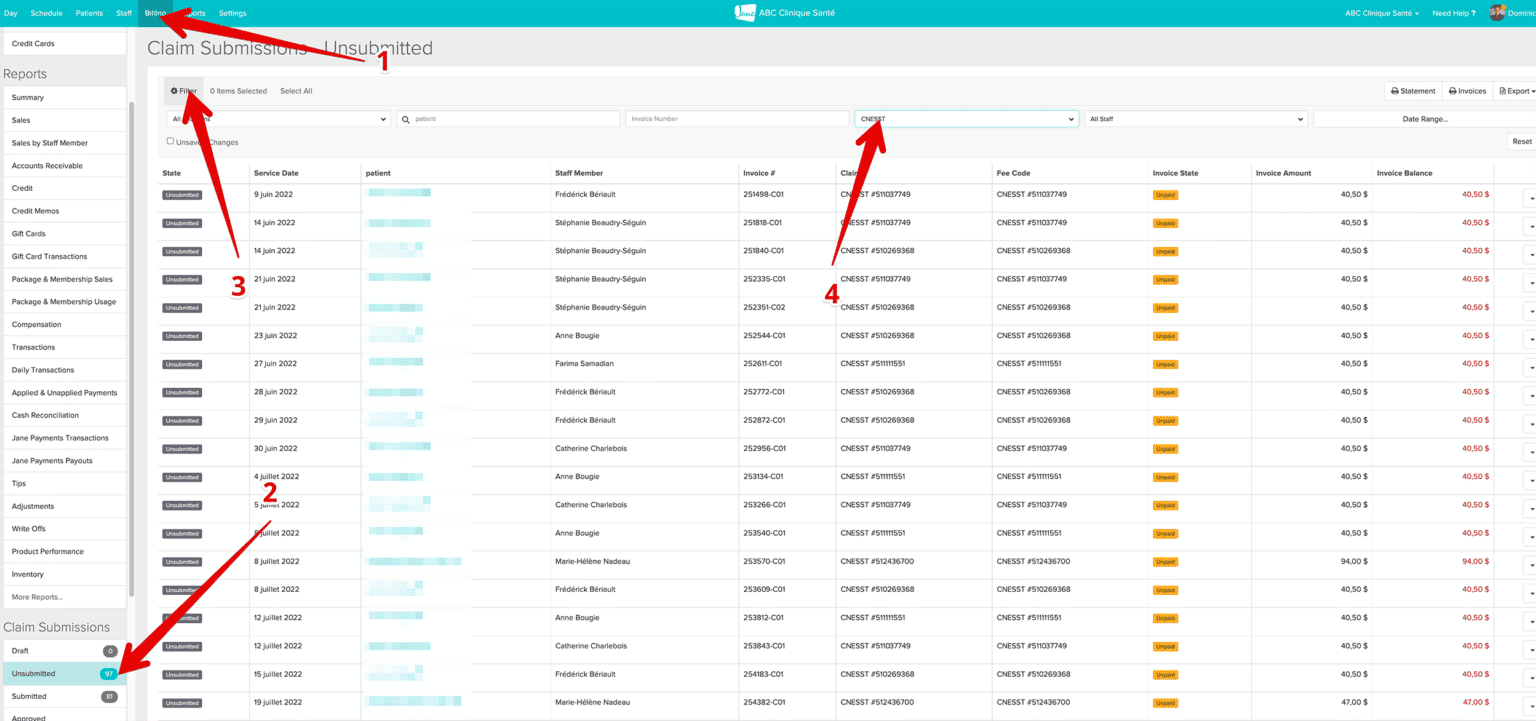Click the Draft count badge showing 0
This screenshot has height=721, width=1536.
110,651
